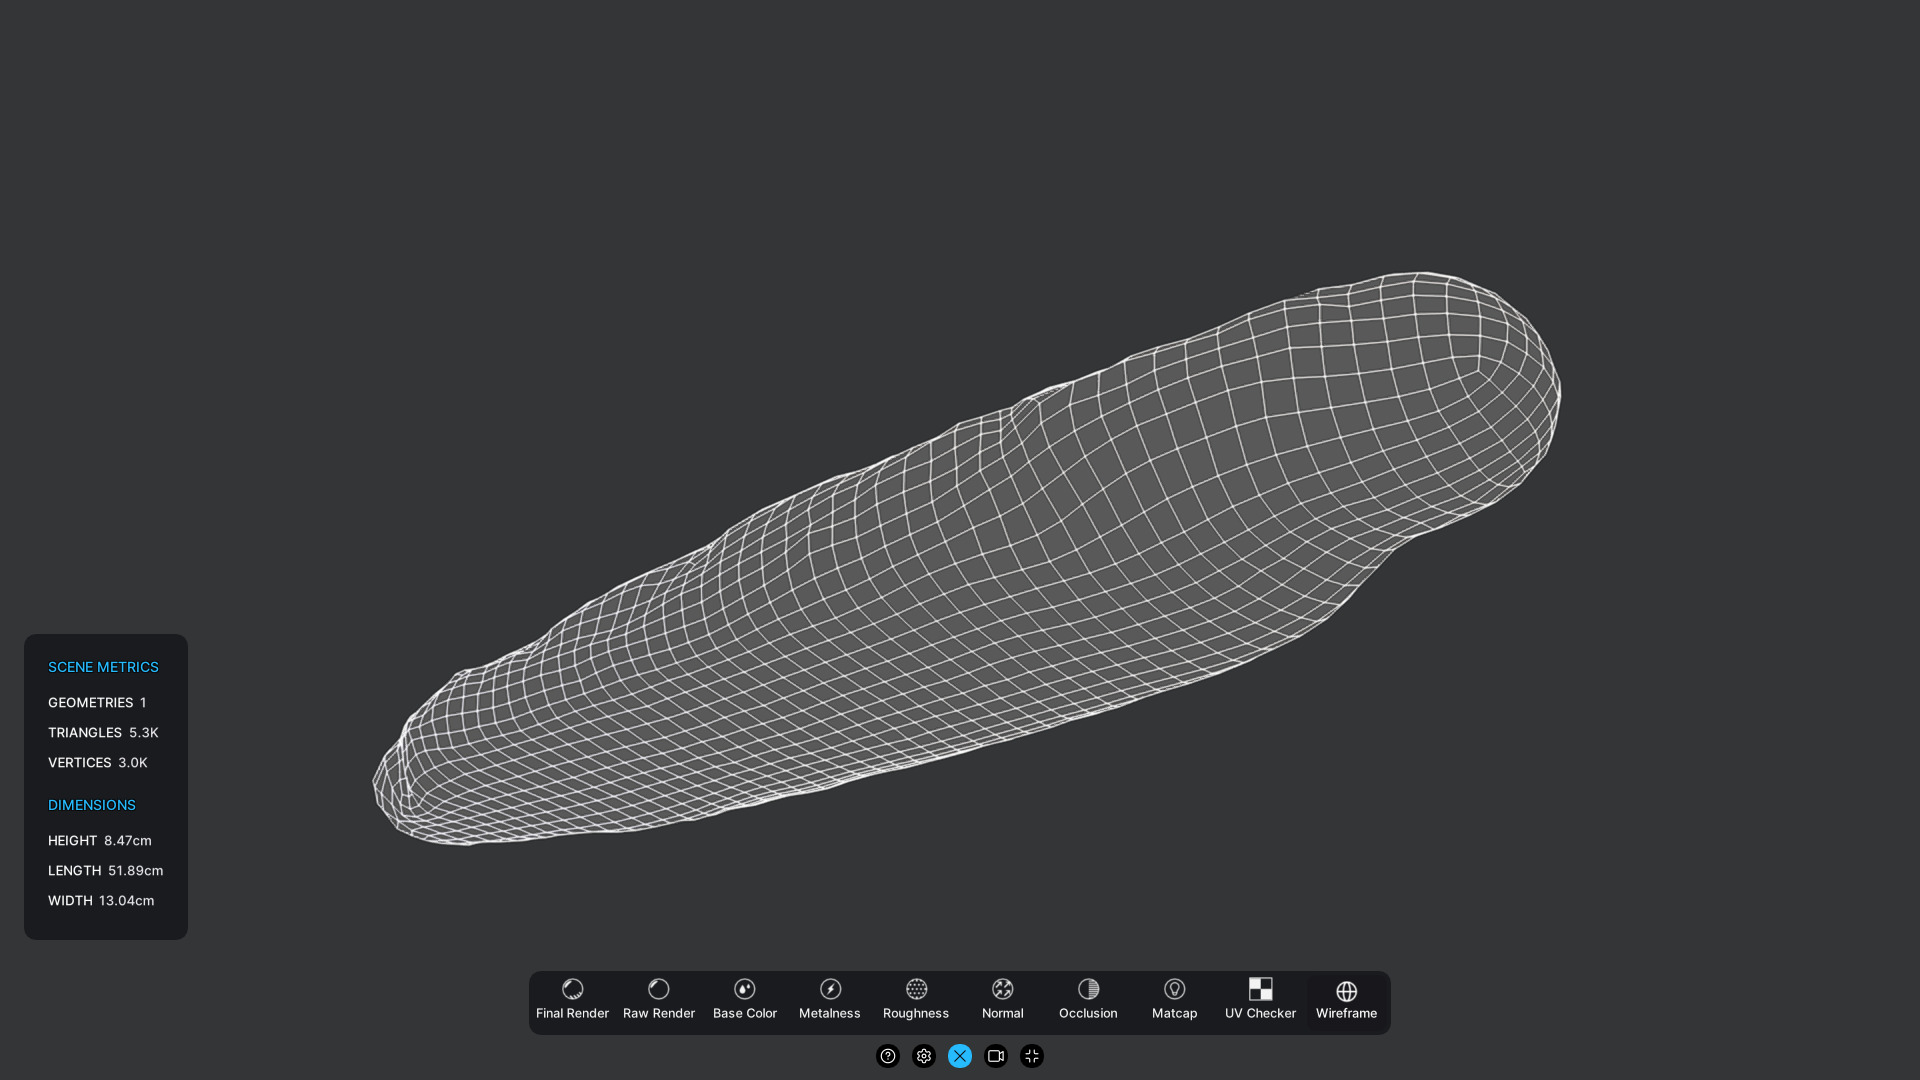Exit fullscreen with the collapse icon
Viewport: 1920px width, 1080px height.
tap(1031, 1056)
